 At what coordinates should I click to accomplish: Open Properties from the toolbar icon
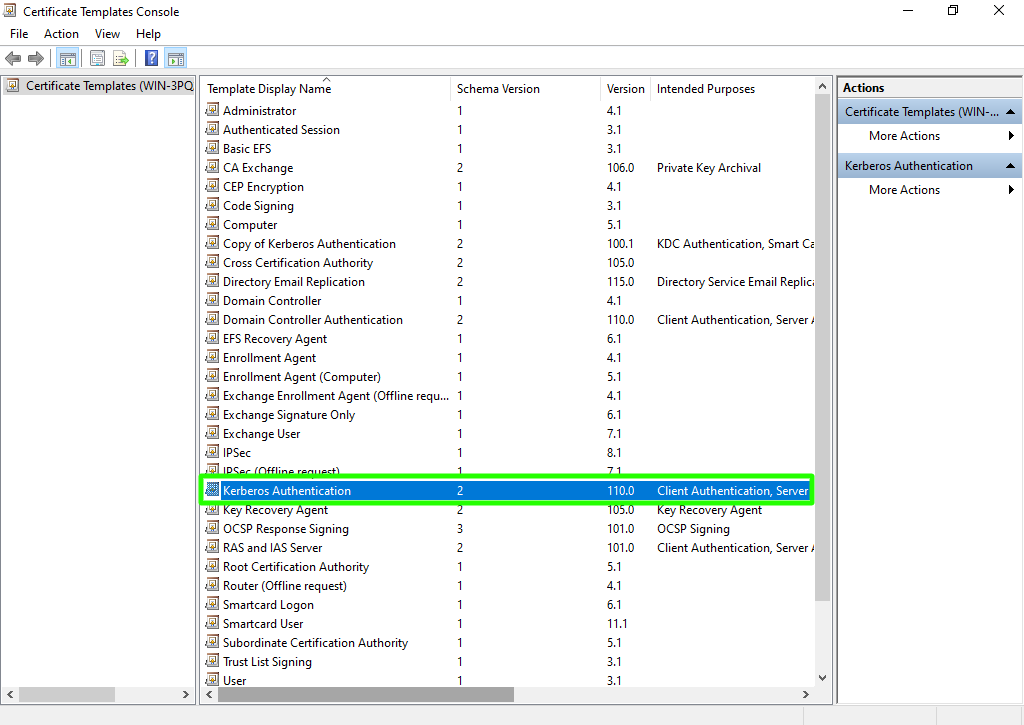[x=97, y=59]
